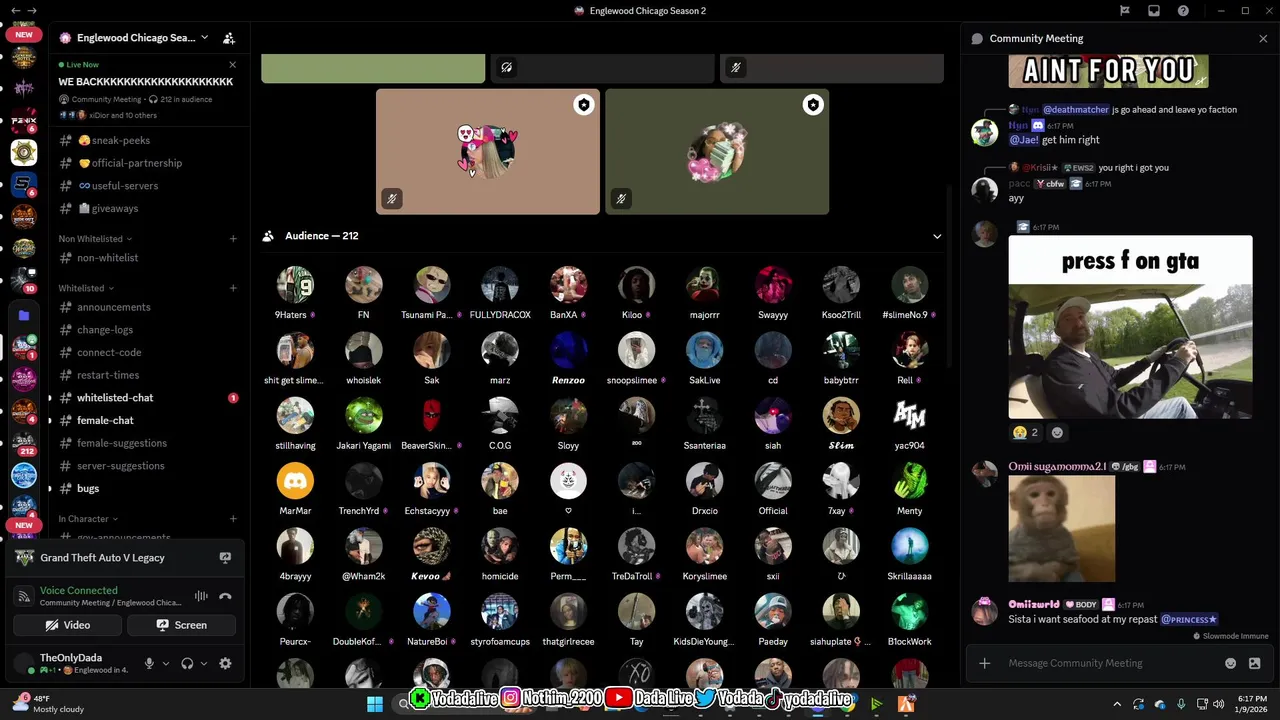1280x720 pixels.
Task: Click the voice connection signal icon
Action: (x=24, y=597)
